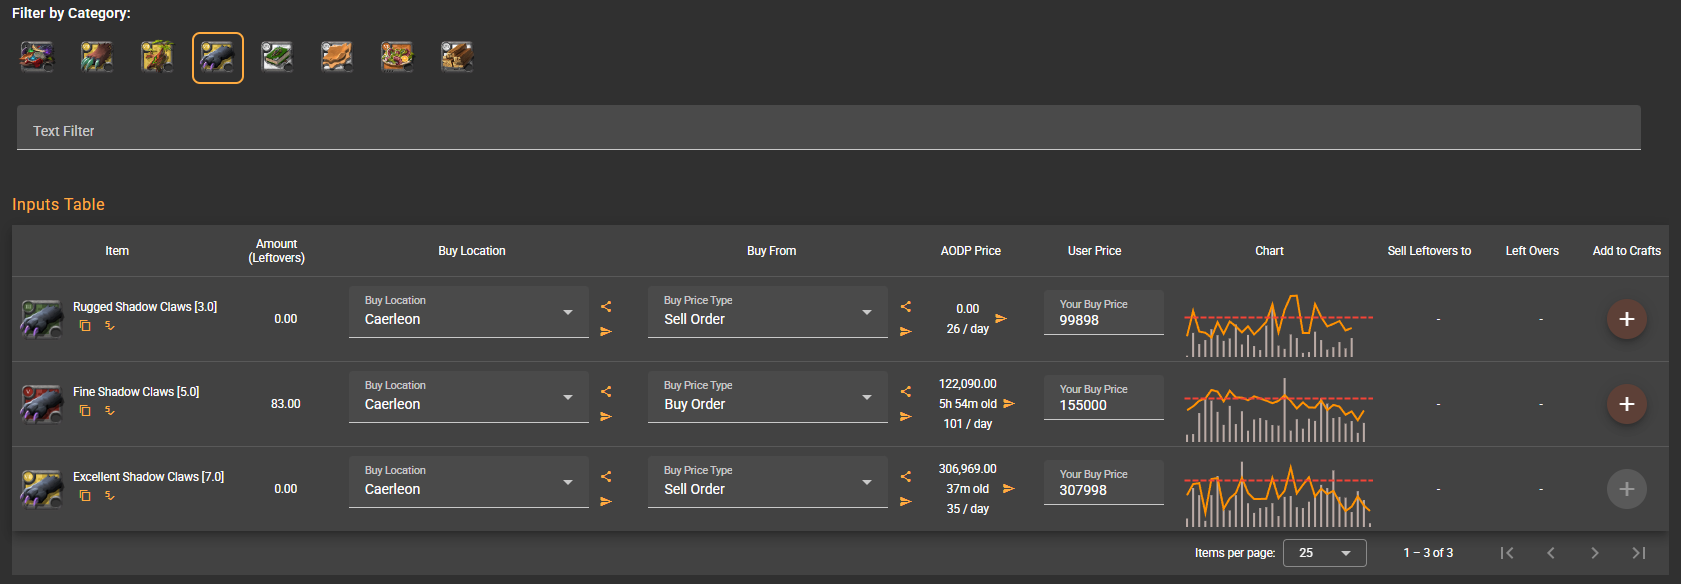Open the Rugged Shadow Claws price chart
The image size is (1681, 584).
tap(1277, 326)
